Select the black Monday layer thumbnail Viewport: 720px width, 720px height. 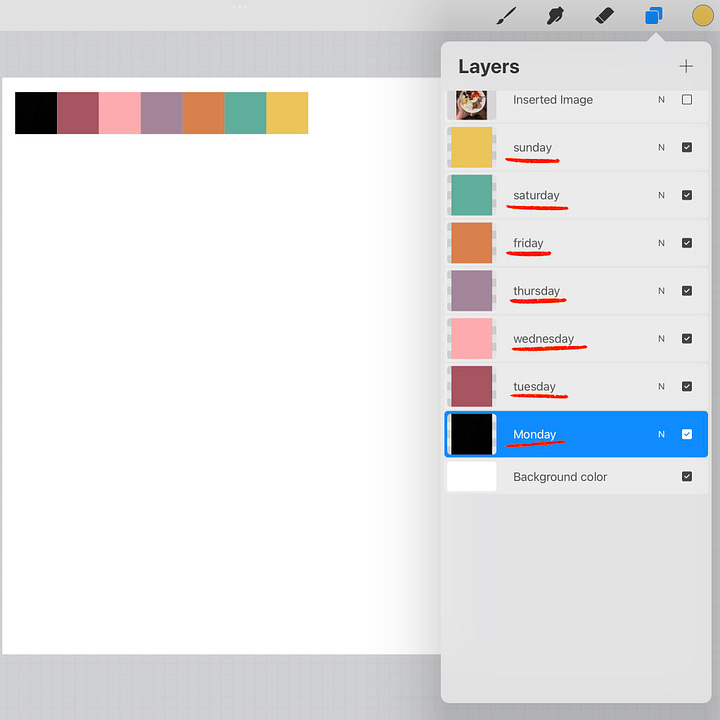[472, 434]
